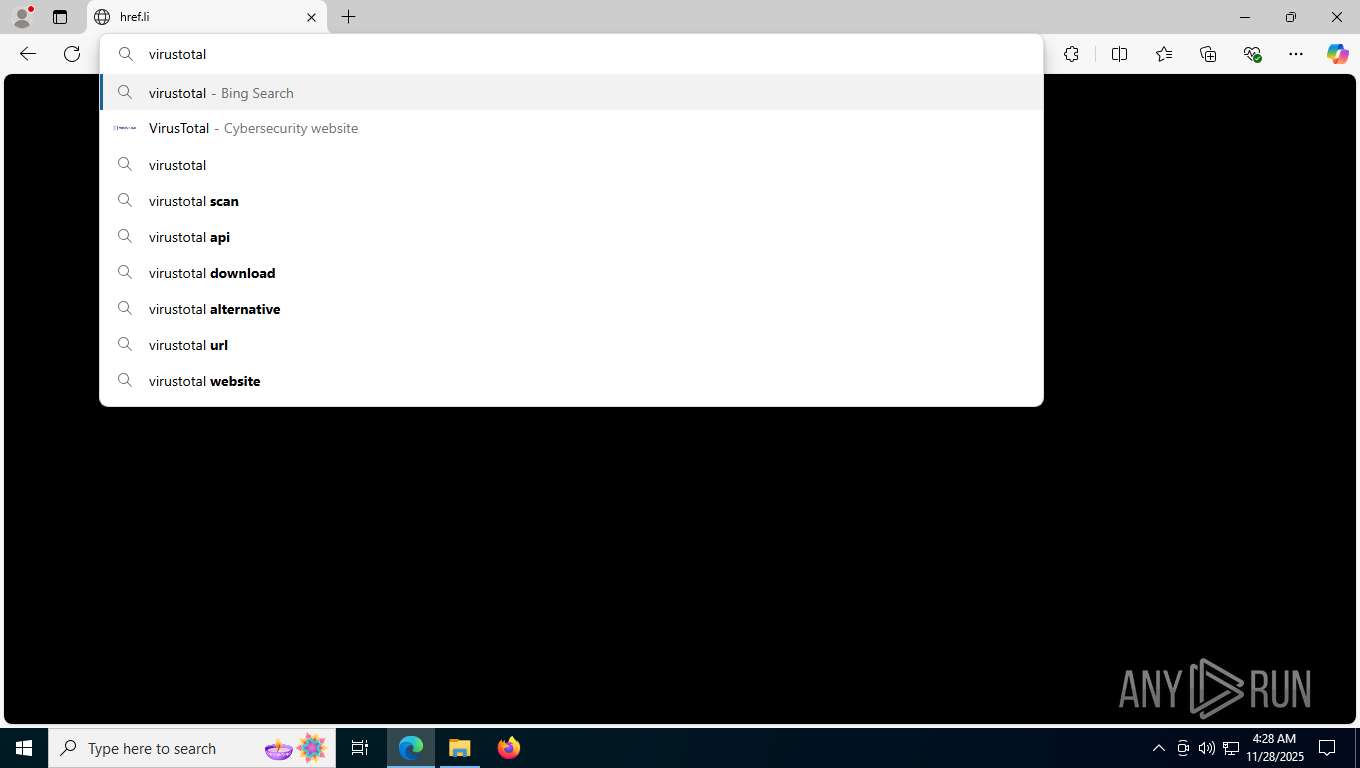Screen dimensions: 1360x768
Task: Open Settings and more ellipsis menu
Action: [1296, 54]
